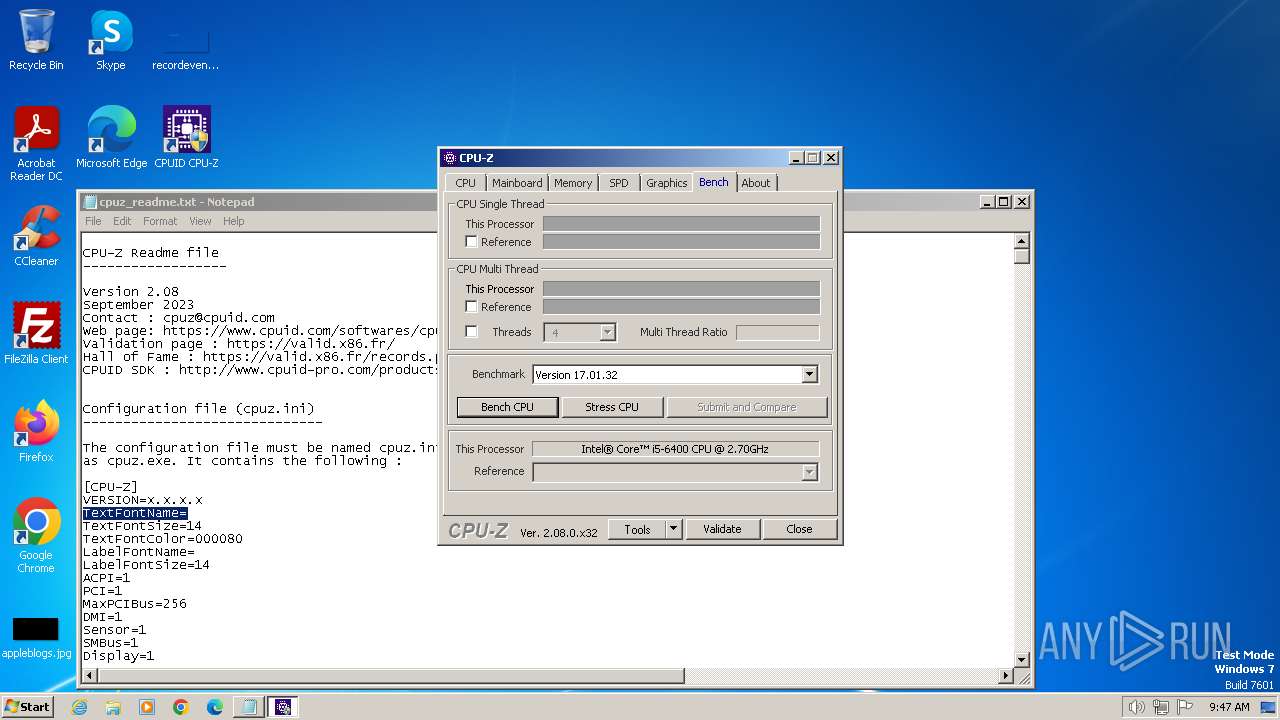Launch CCleaner from the desktop
Image resolution: width=1280 pixels, height=720 pixels.
36,236
